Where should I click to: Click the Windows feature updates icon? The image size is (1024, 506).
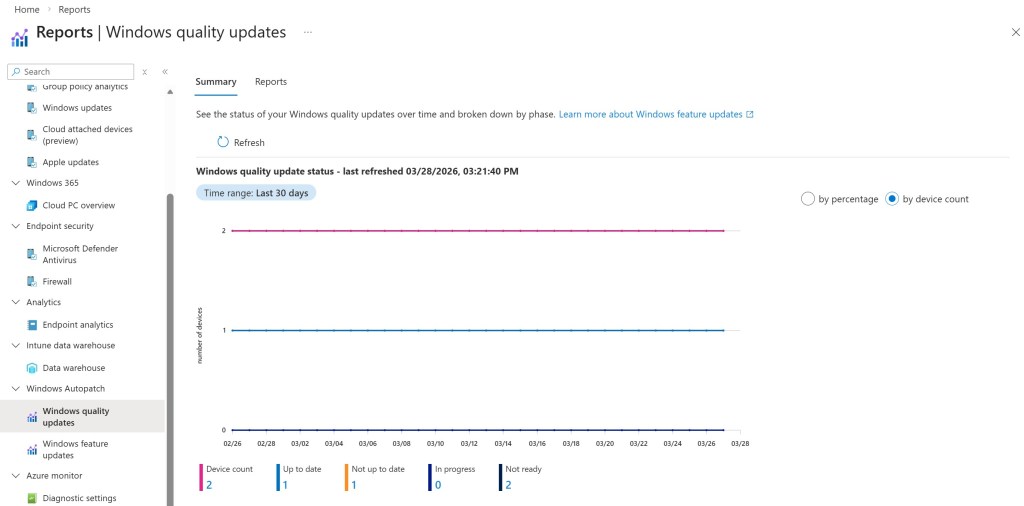[33, 450]
